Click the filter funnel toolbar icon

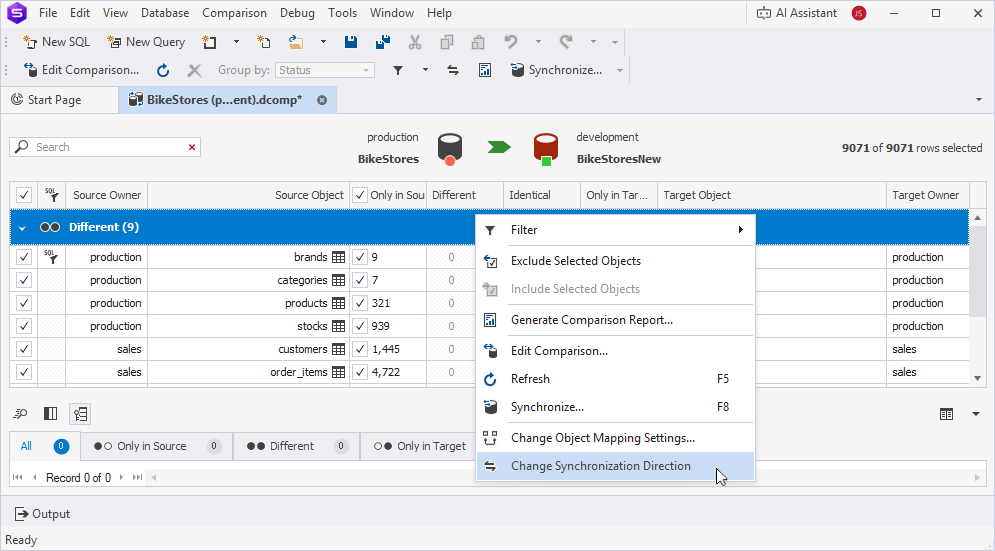[398, 70]
